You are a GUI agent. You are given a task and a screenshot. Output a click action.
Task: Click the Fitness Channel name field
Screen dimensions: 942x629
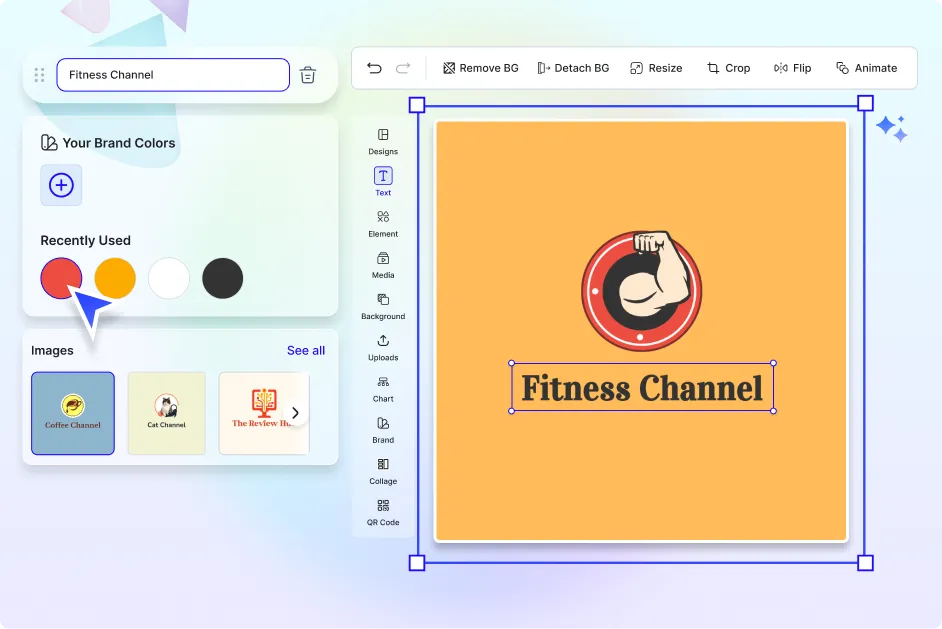(x=172, y=75)
